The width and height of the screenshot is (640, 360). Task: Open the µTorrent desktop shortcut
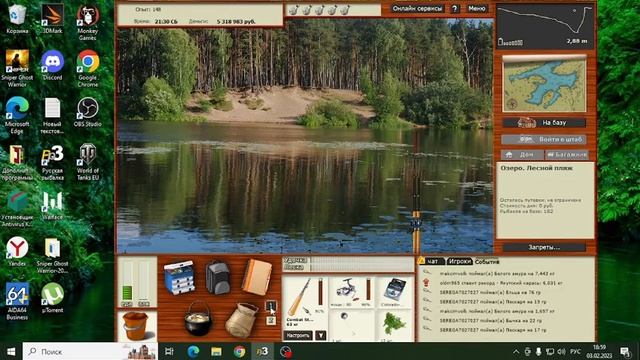(52, 298)
